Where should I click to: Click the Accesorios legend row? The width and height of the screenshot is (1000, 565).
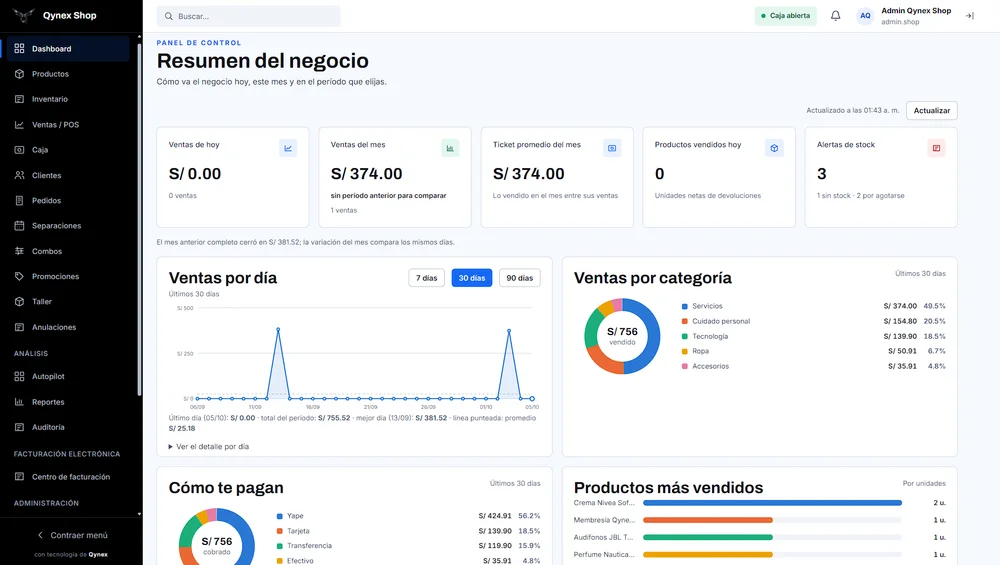(x=814, y=366)
